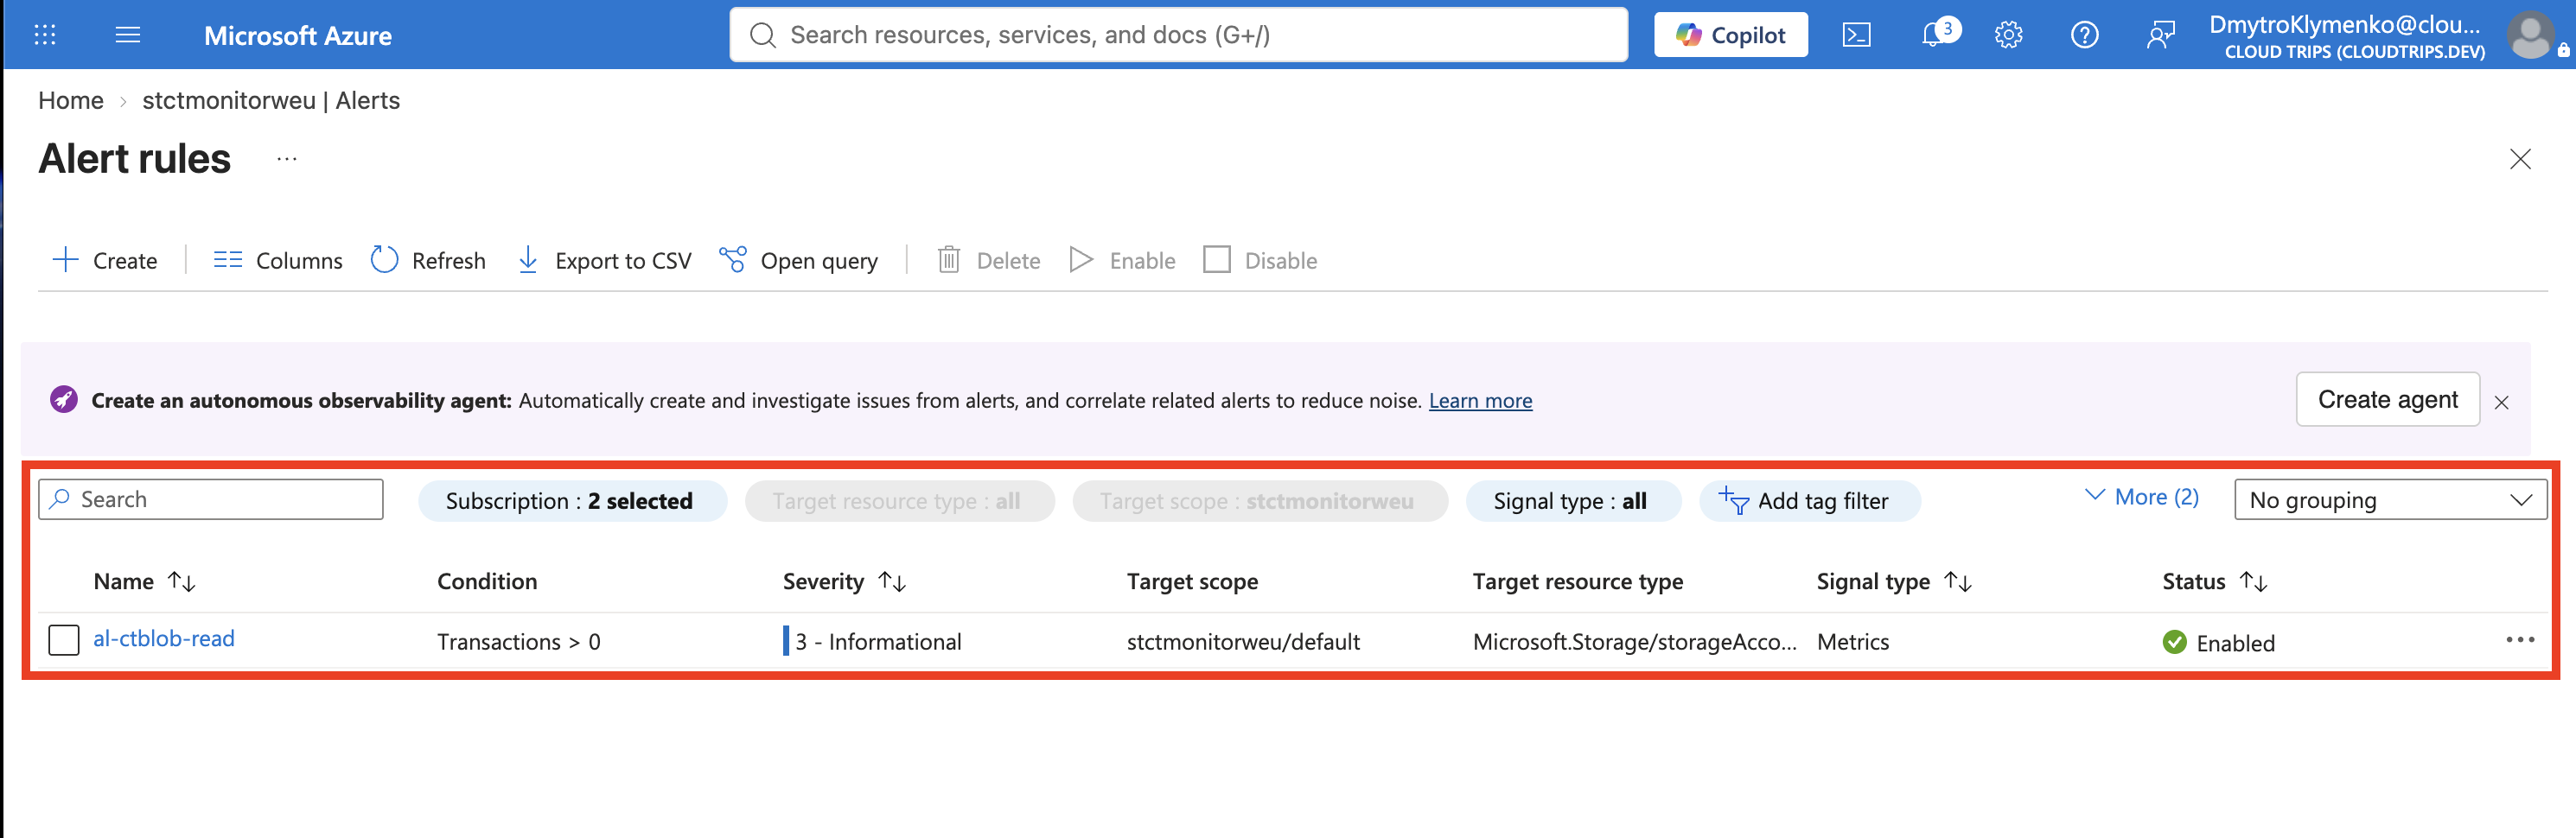Click the Microsoft Azure logo text
The width and height of the screenshot is (2576, 838).
pyautogui.click(x=298, y=36)
